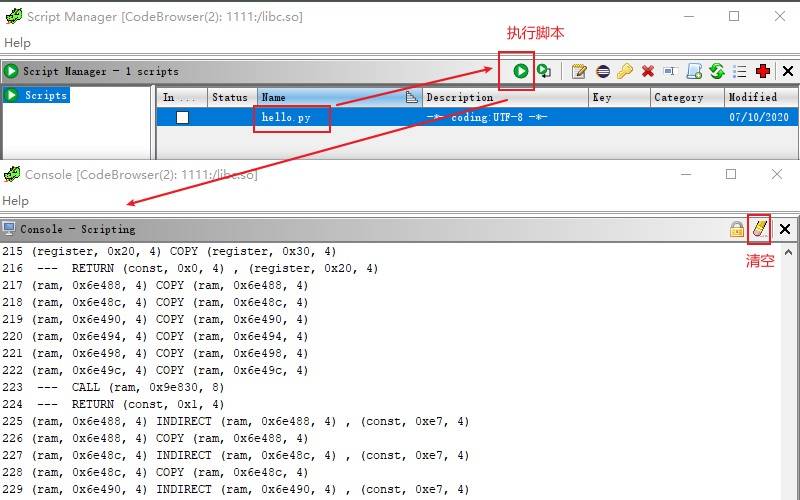Select the Scripts category tree node
Screen dimensions: 800x500
click(x=36, y=95)
